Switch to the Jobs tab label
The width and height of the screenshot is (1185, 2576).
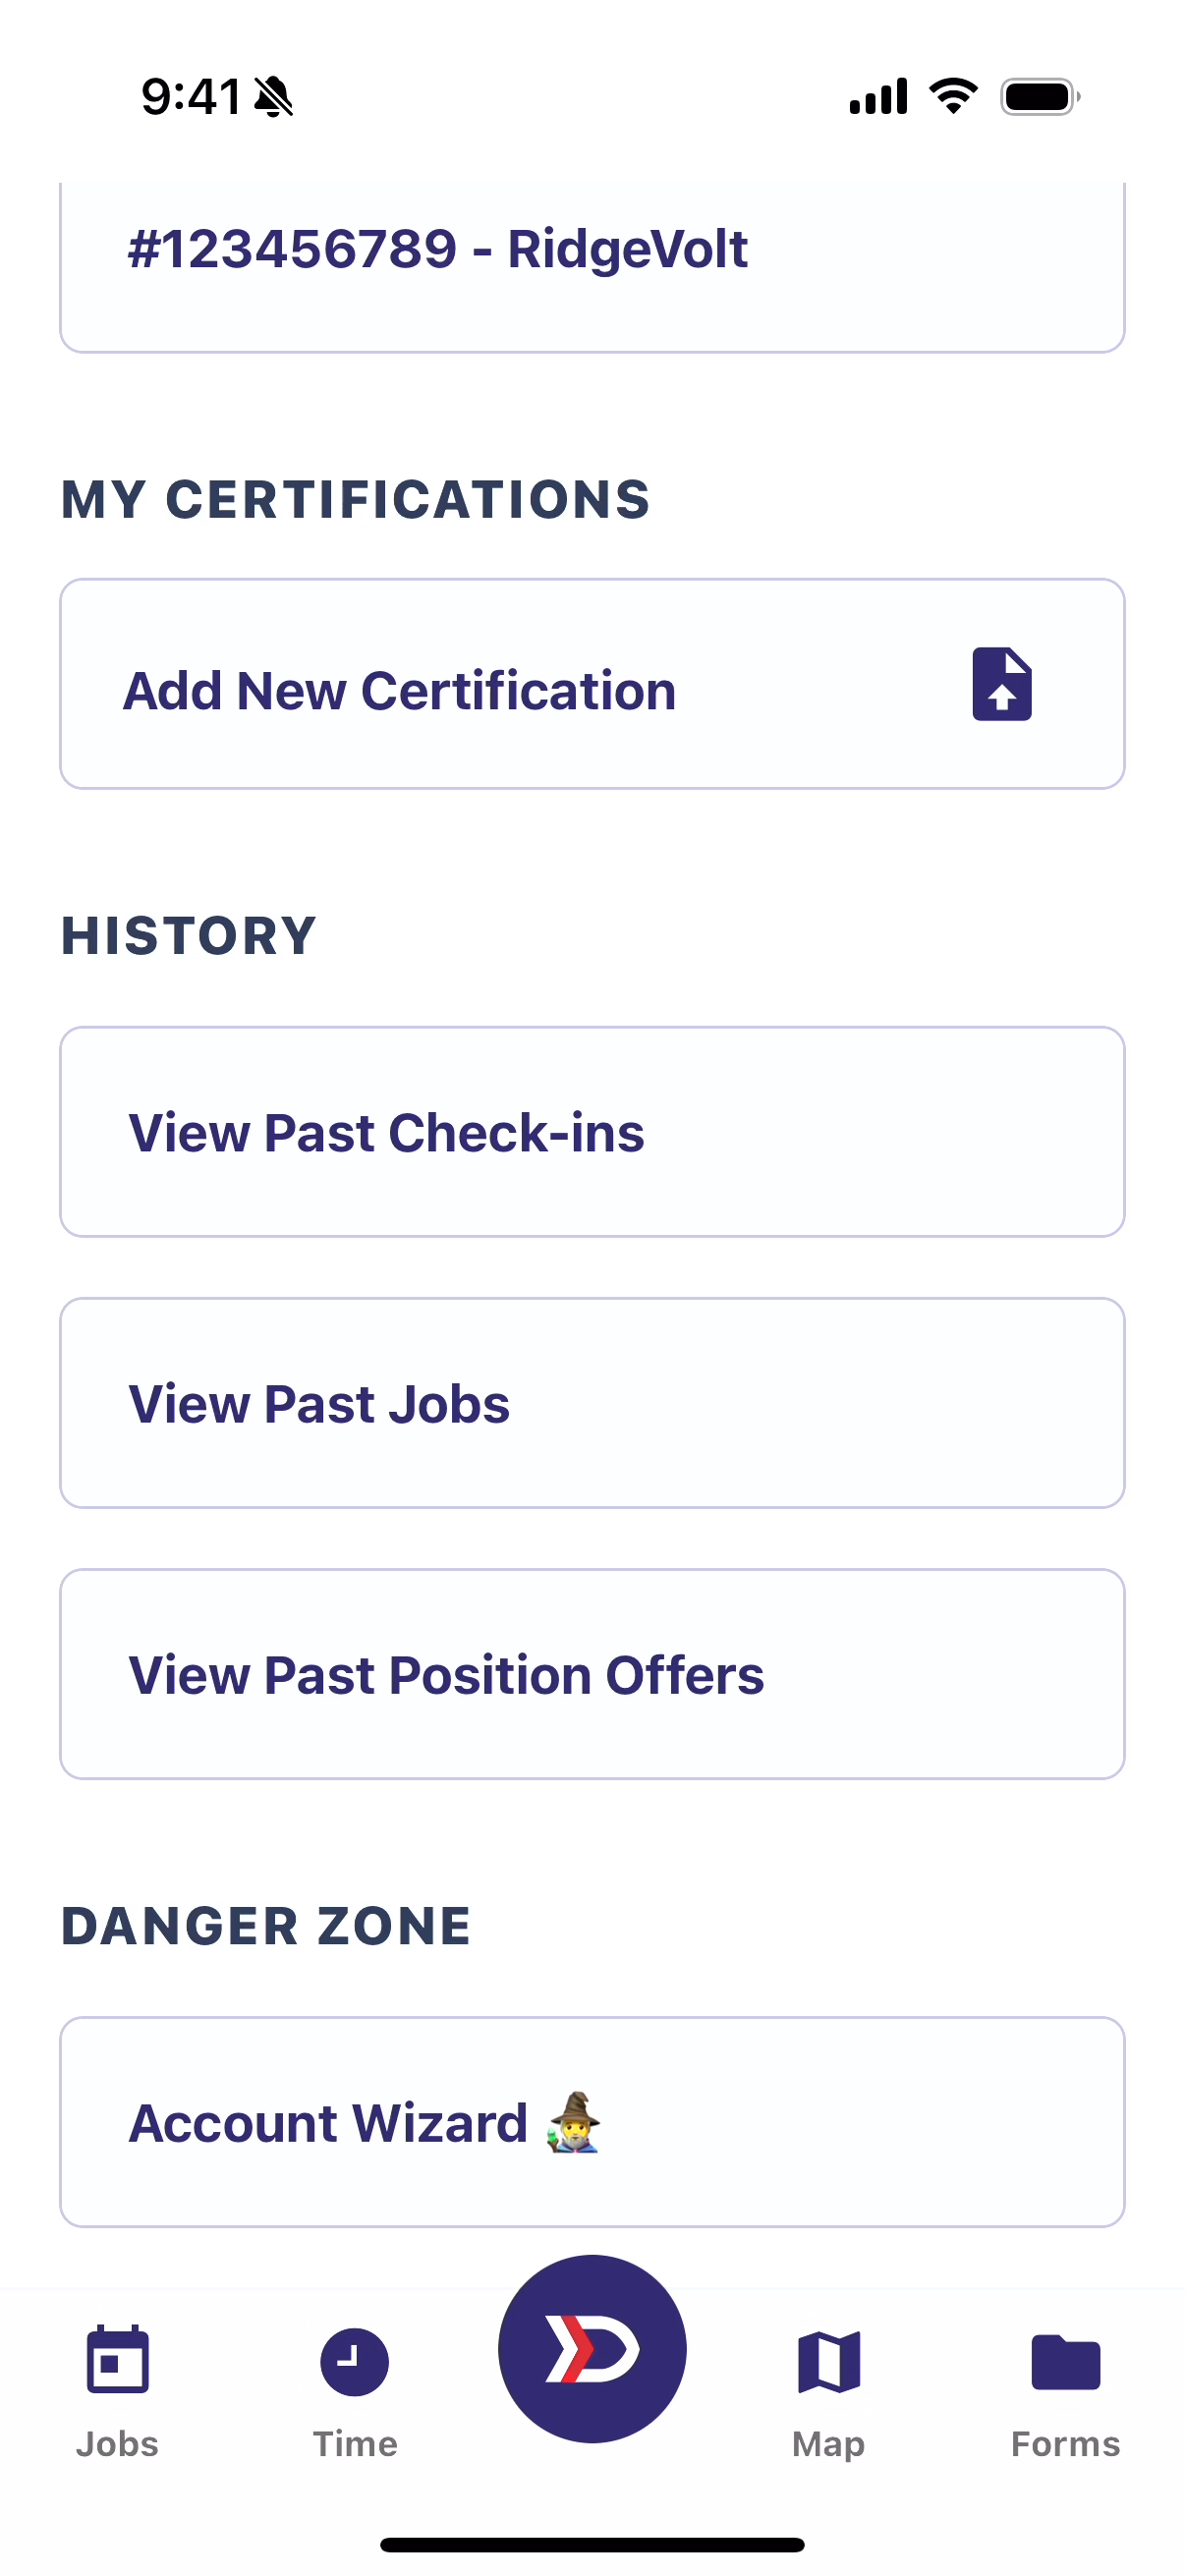click(118, 2444)
